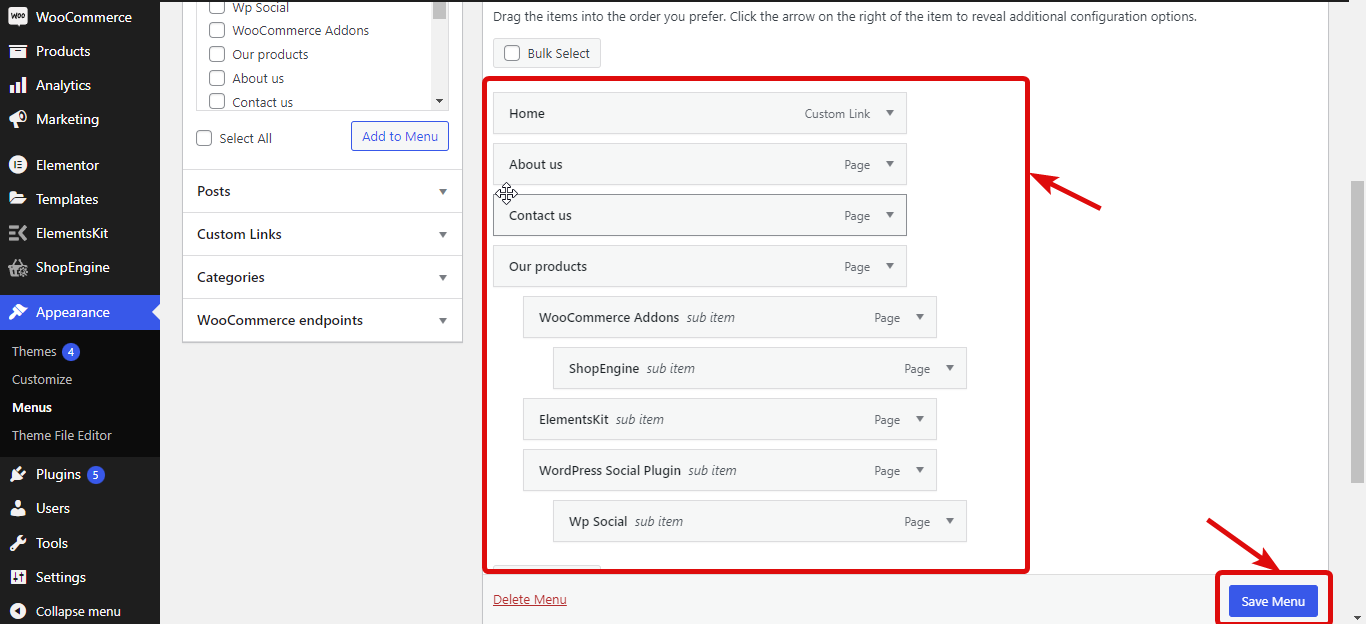Tick the Select All checkbox
This screenshot has width=1366, height=624.
[204, 138]
